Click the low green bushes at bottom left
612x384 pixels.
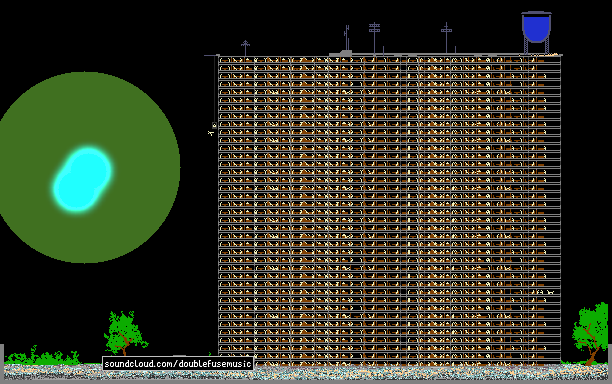43,356
